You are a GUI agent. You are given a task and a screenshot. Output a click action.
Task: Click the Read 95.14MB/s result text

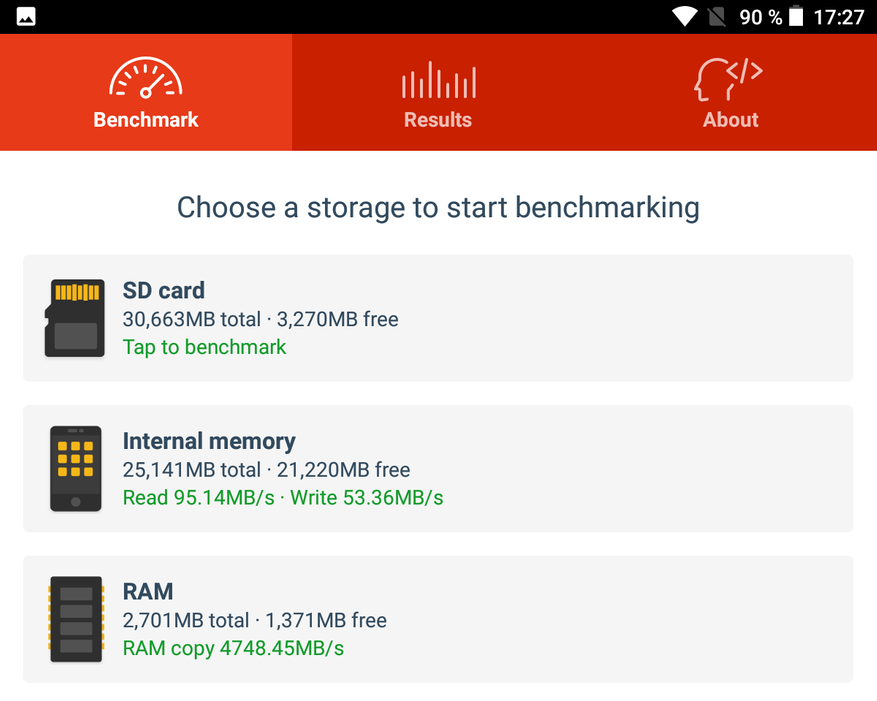[x=199, y=497]
